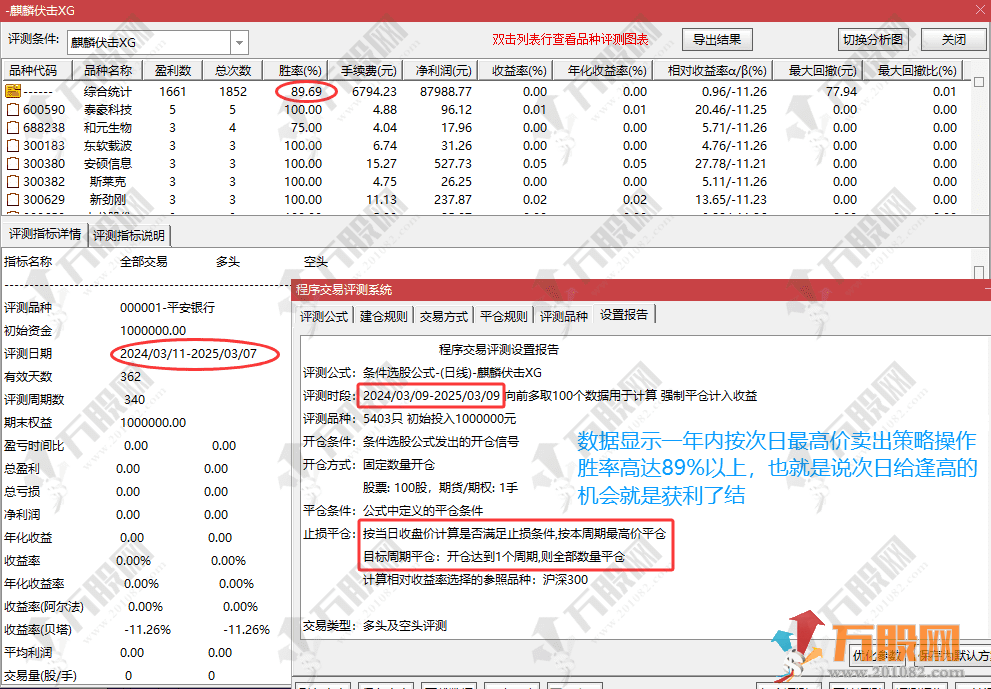The width and height of the screenshot is (991, 689).
Task: Go to 交易方式 tab
Action: coord(443,316)
